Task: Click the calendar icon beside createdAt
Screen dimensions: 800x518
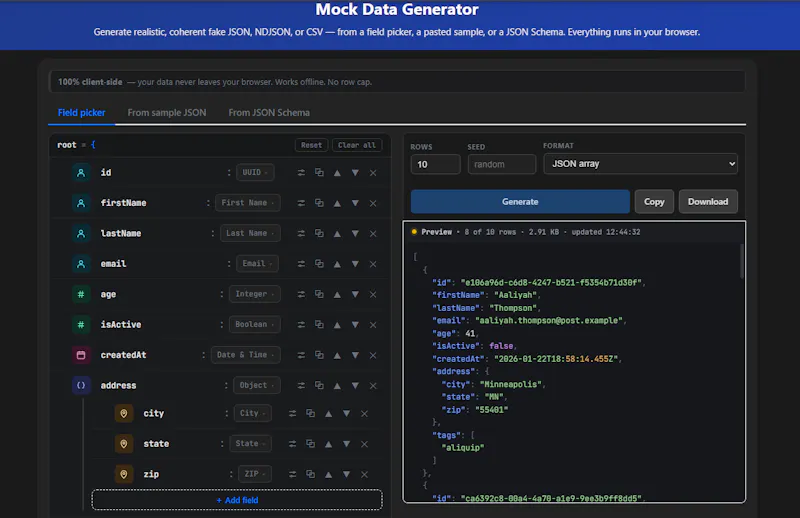Action: coord(81,355)
